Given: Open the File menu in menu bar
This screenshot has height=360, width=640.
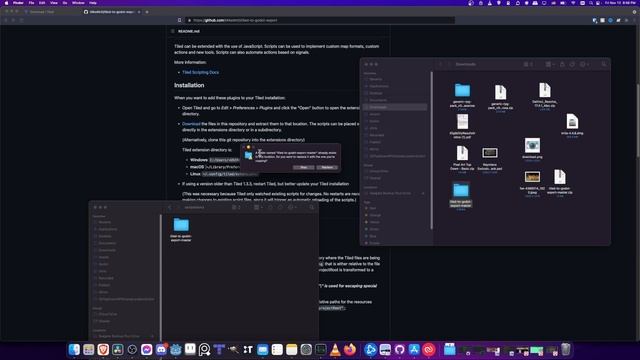Looking at the screenshot, I should (x=31, y=3).
